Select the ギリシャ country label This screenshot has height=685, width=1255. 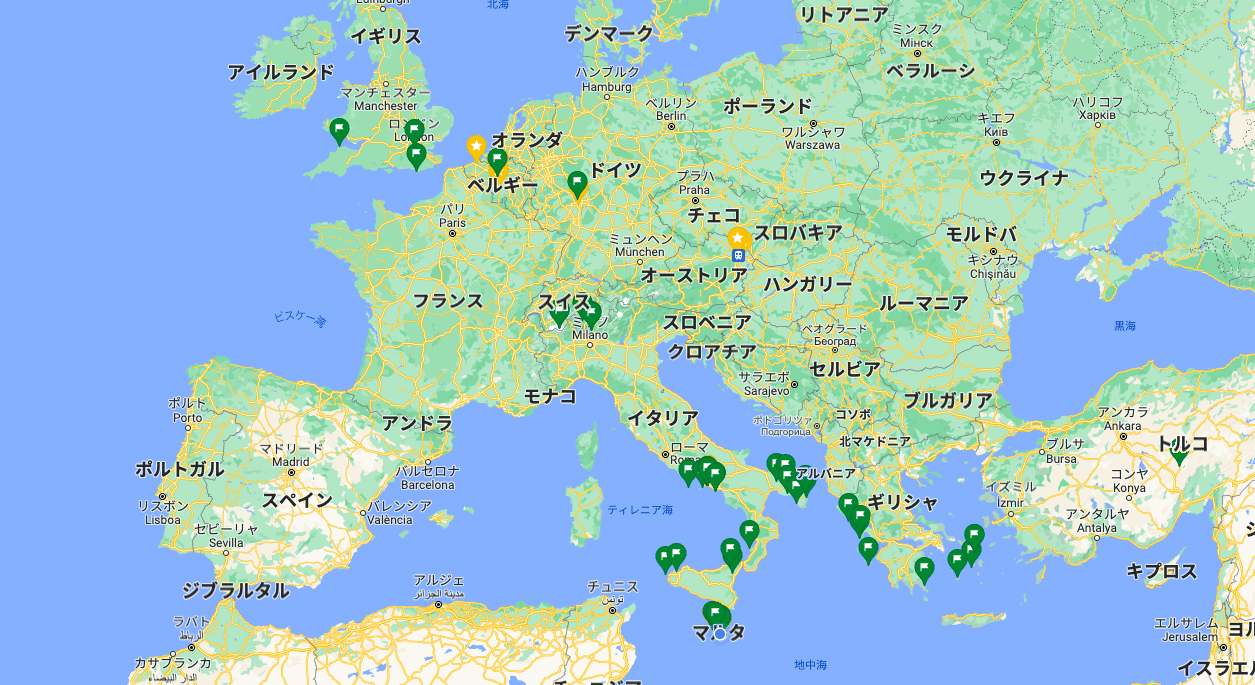coord(903,502)
